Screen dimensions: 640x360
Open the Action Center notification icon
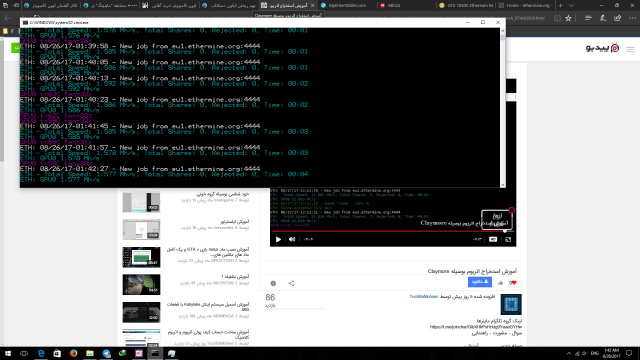[x=629, y=353]
